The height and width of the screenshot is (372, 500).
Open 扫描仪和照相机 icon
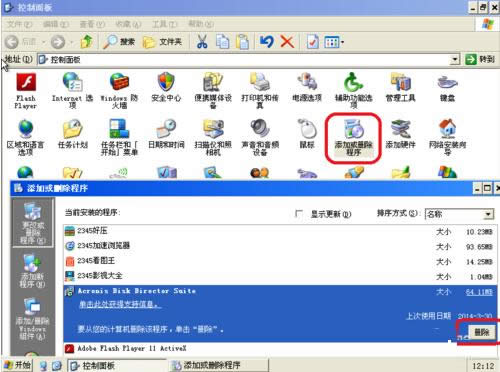pos(213,138)
